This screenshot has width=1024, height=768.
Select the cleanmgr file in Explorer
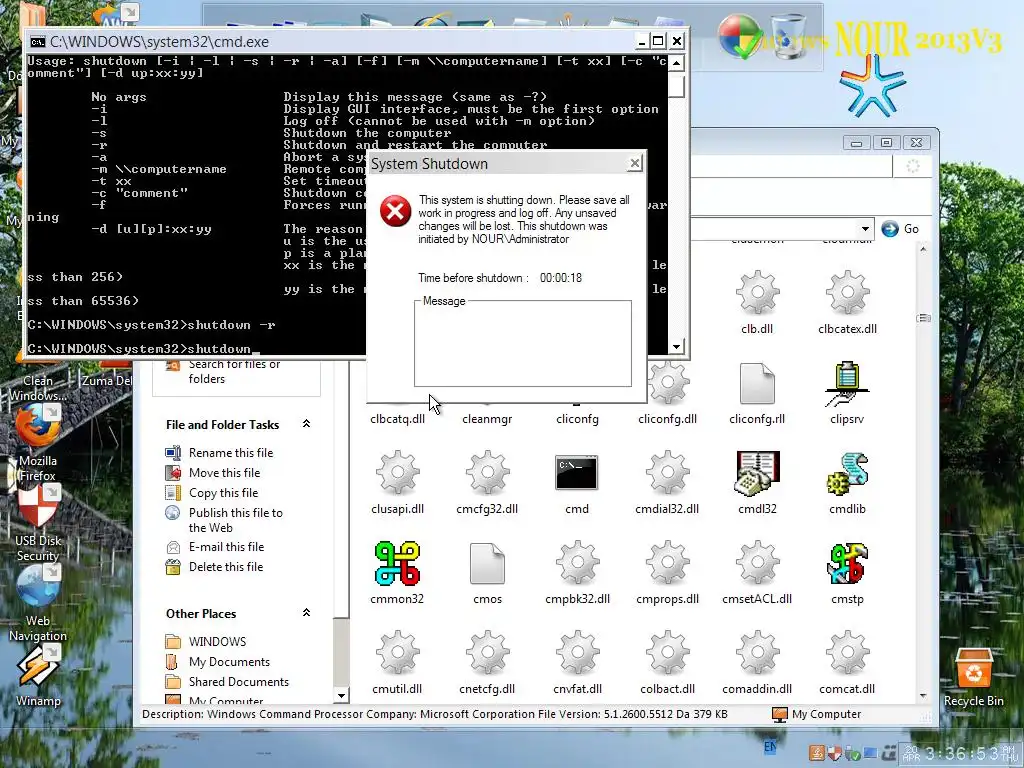487,419
